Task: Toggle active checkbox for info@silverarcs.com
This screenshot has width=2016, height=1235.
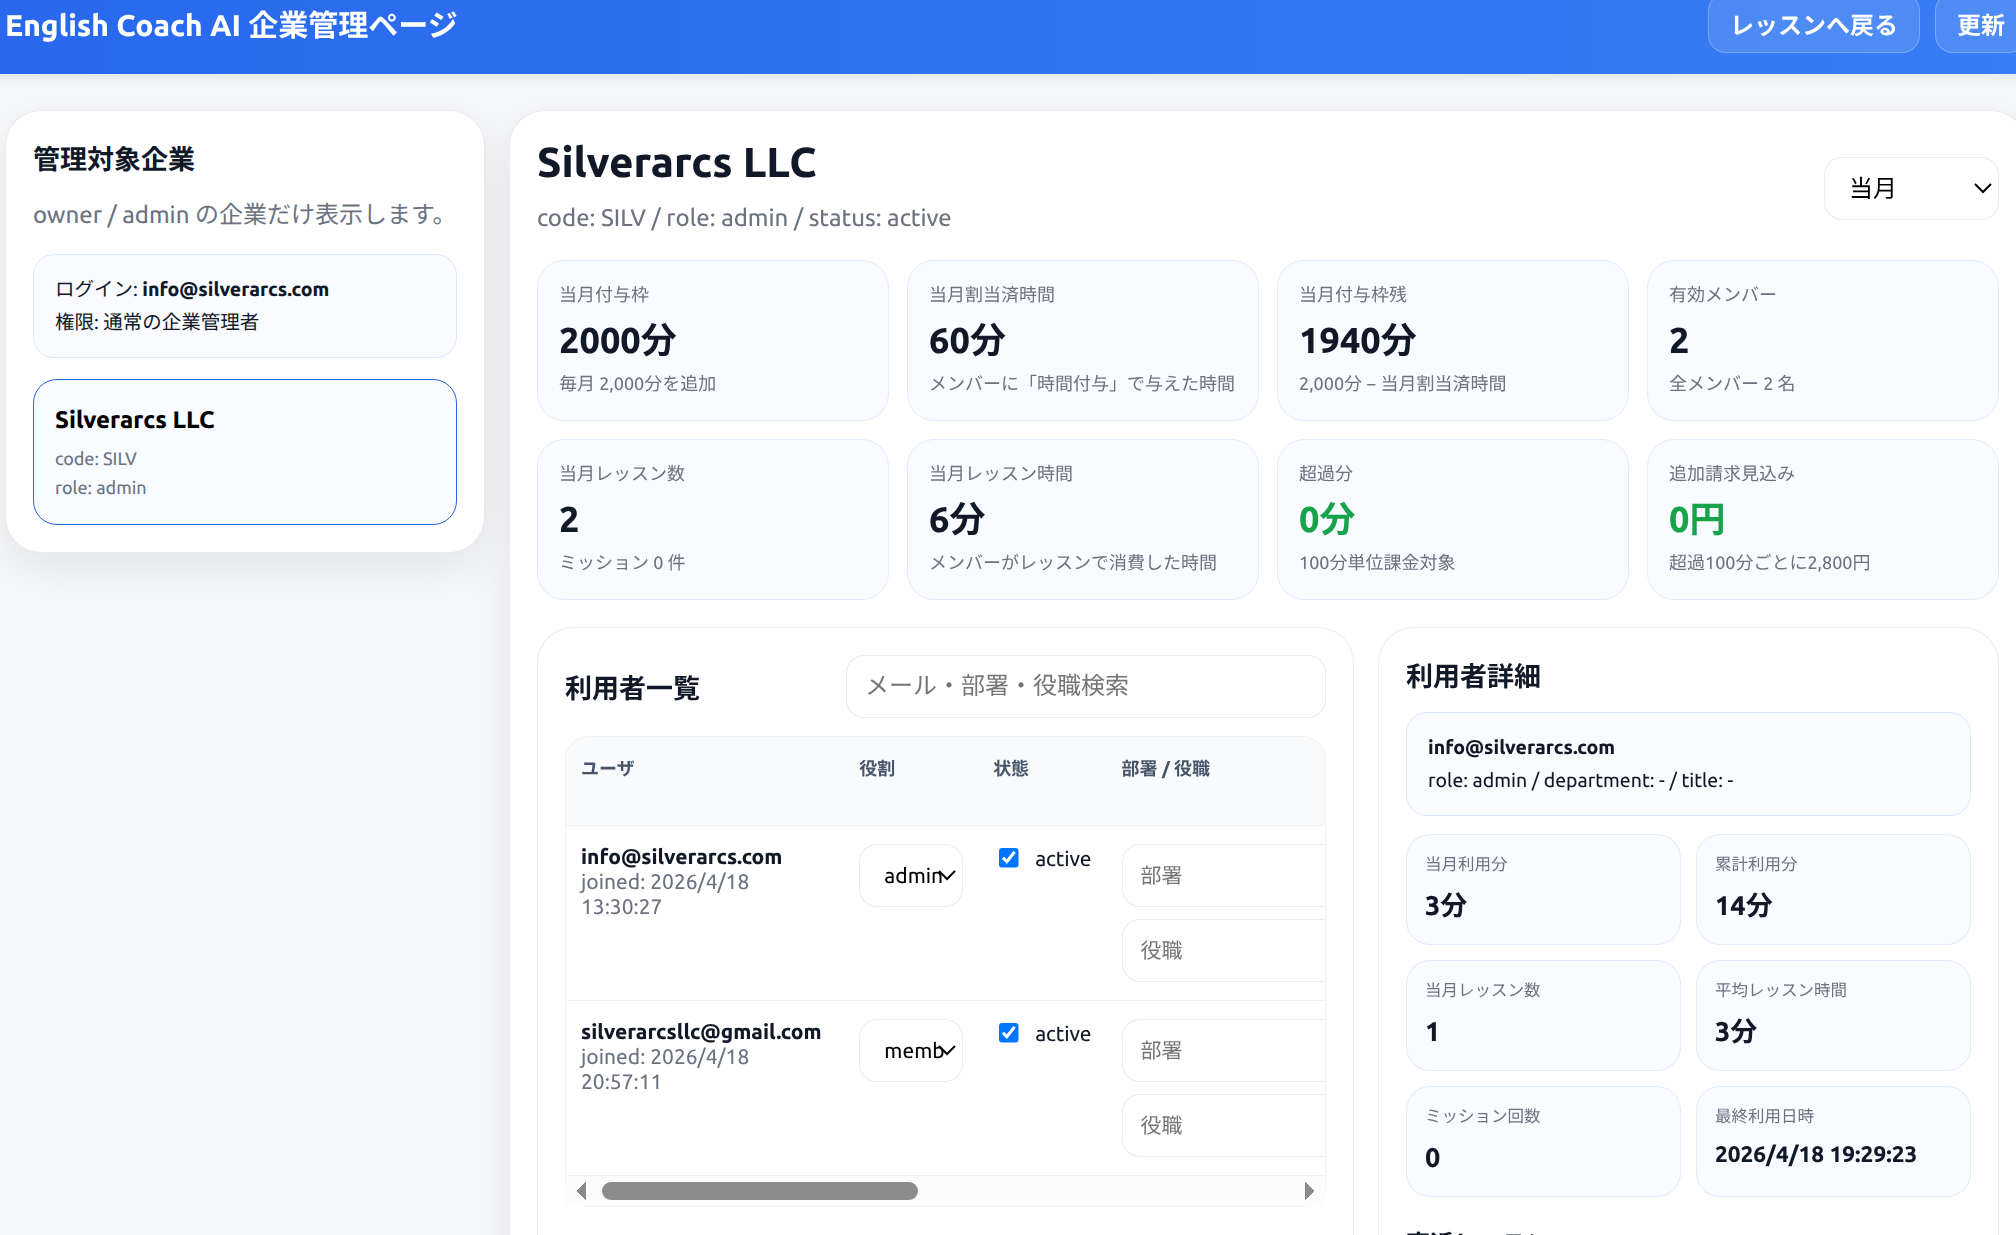Action: [x=1009, y=858]
